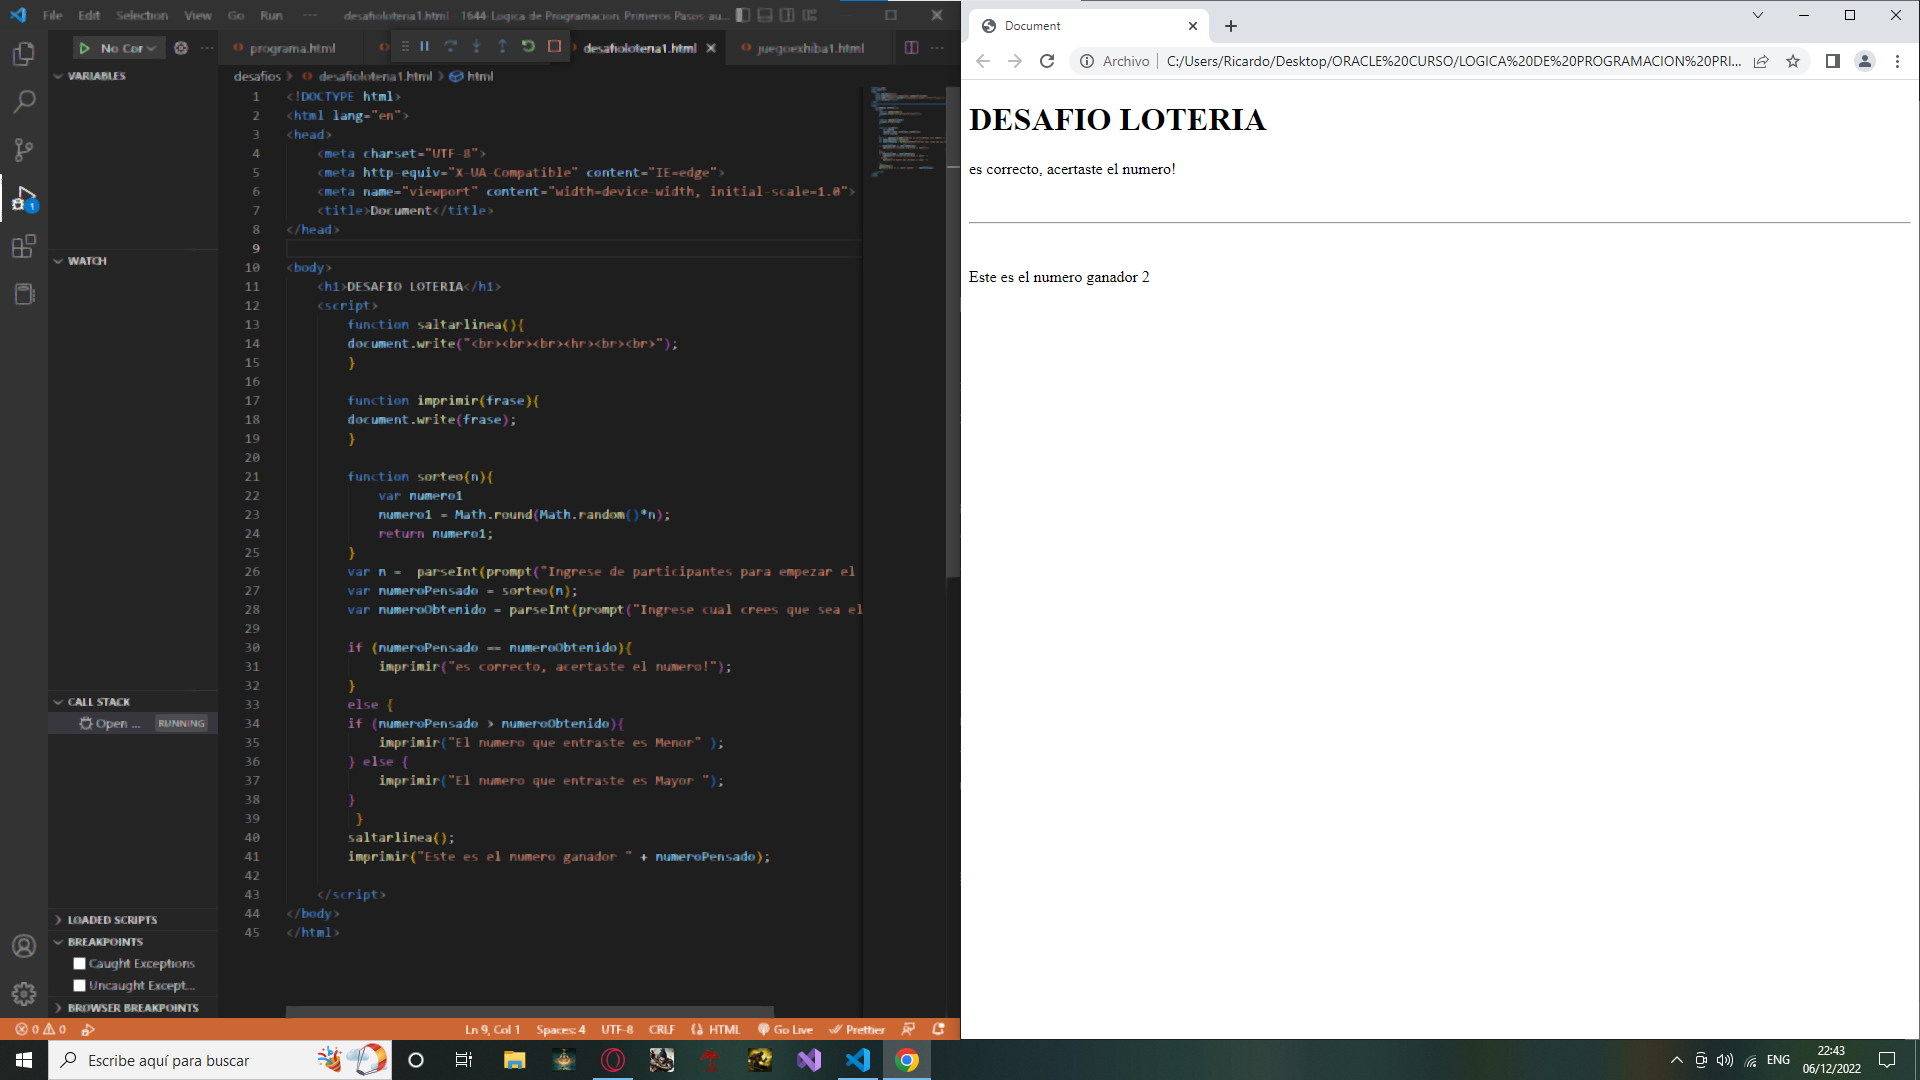
Task: Restart the debug session
Action: coord(528,47)
